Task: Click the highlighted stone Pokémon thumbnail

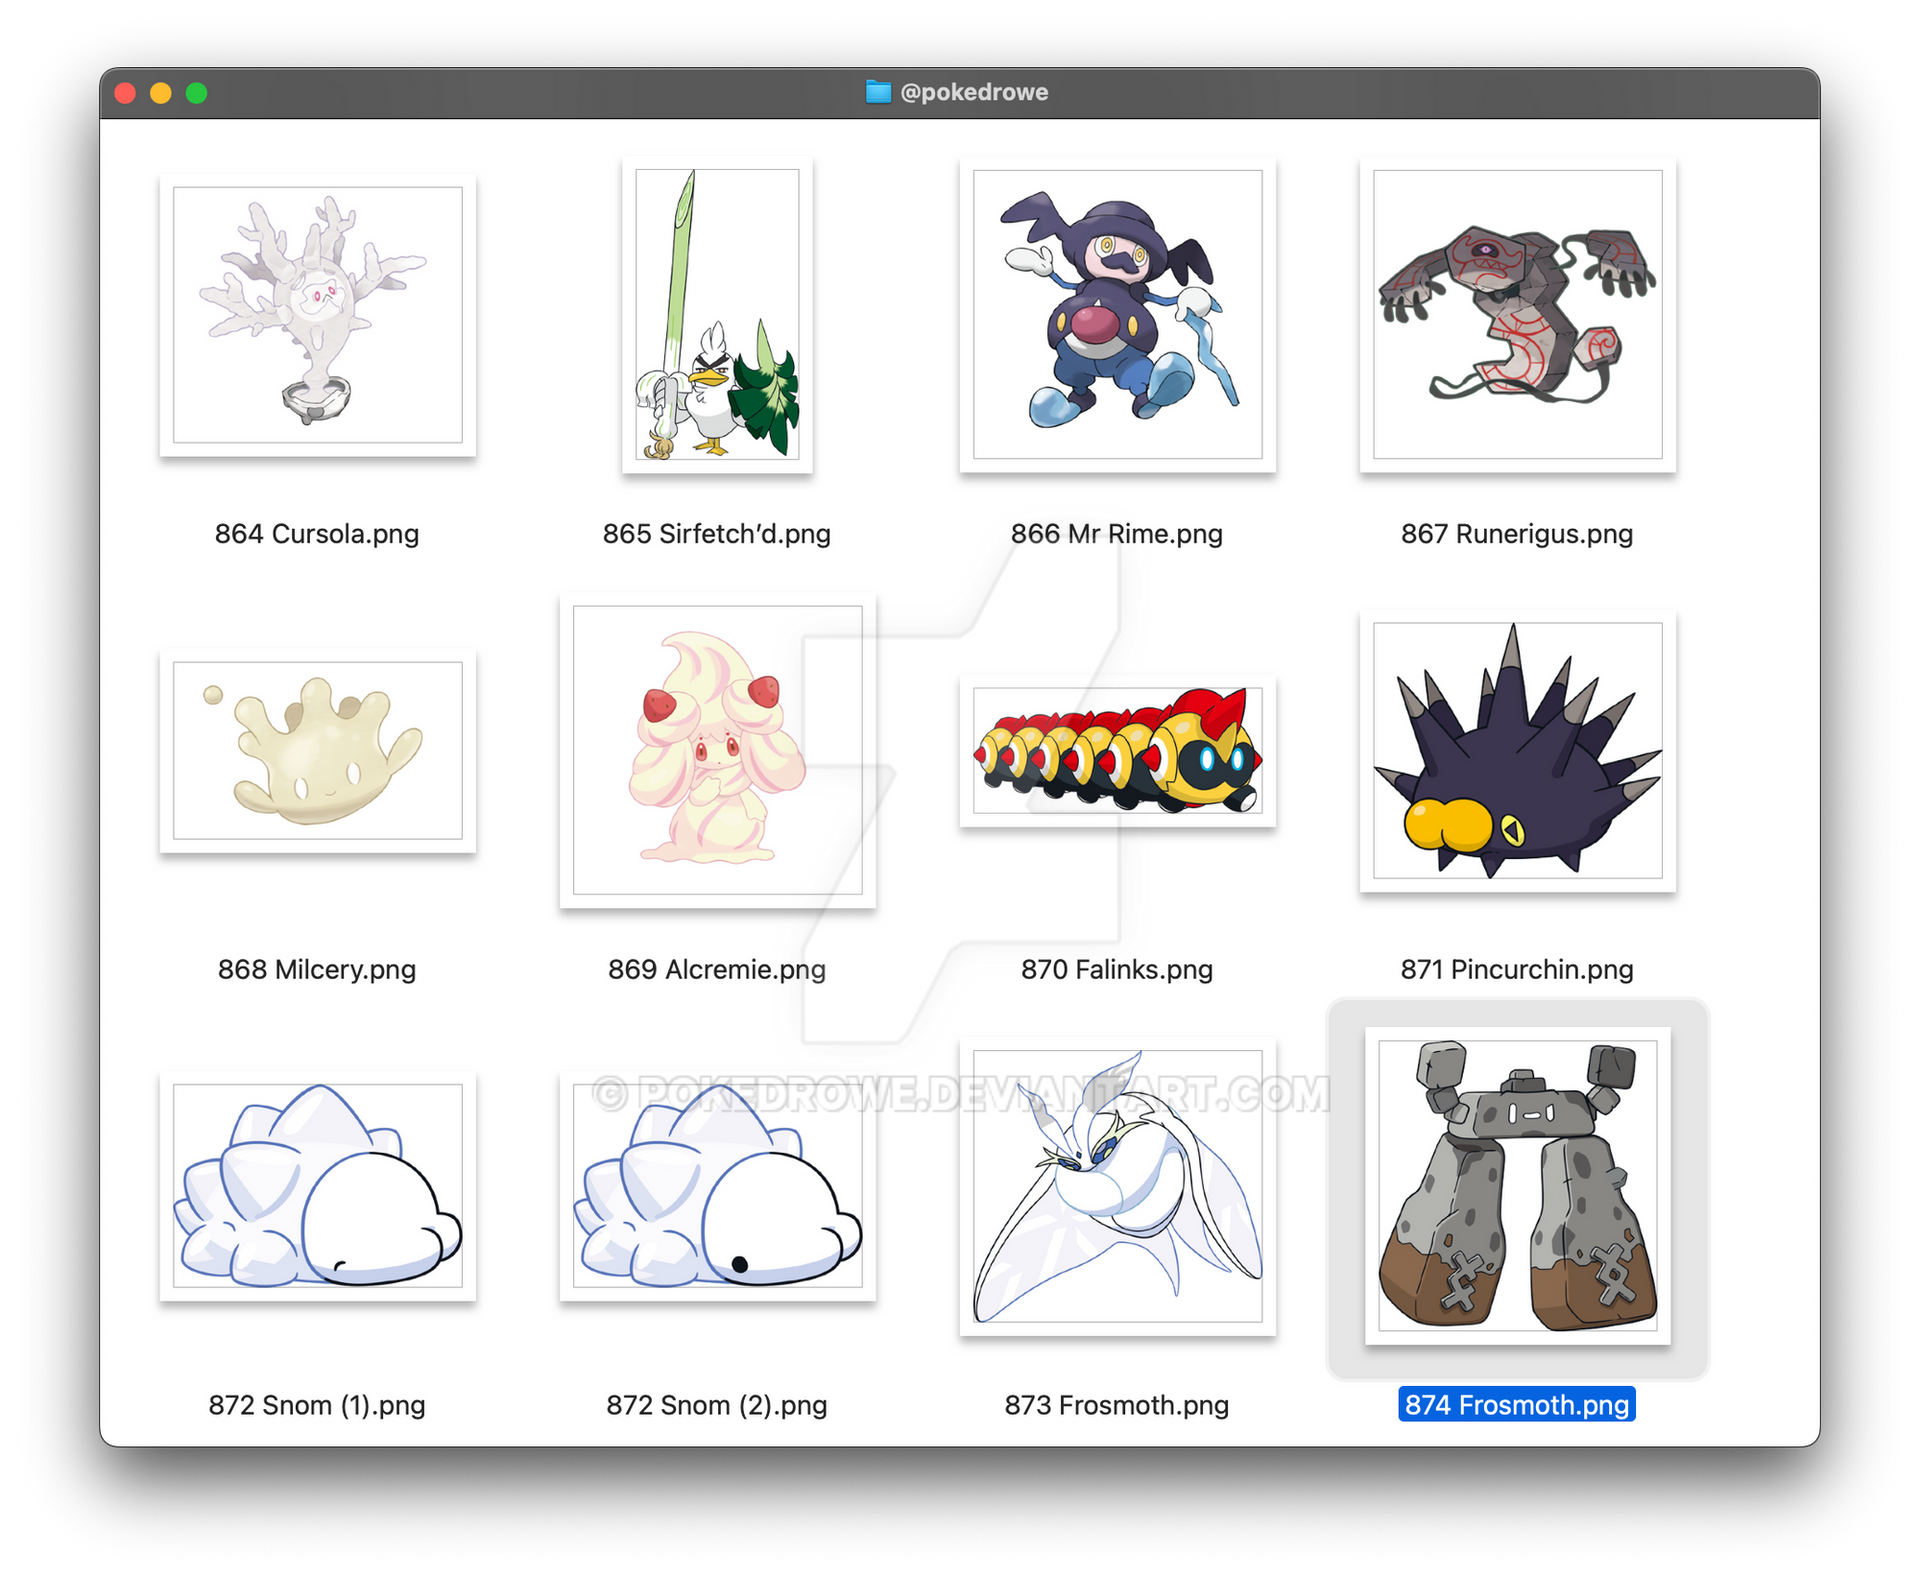Action: click(x=1517, y=1186)
